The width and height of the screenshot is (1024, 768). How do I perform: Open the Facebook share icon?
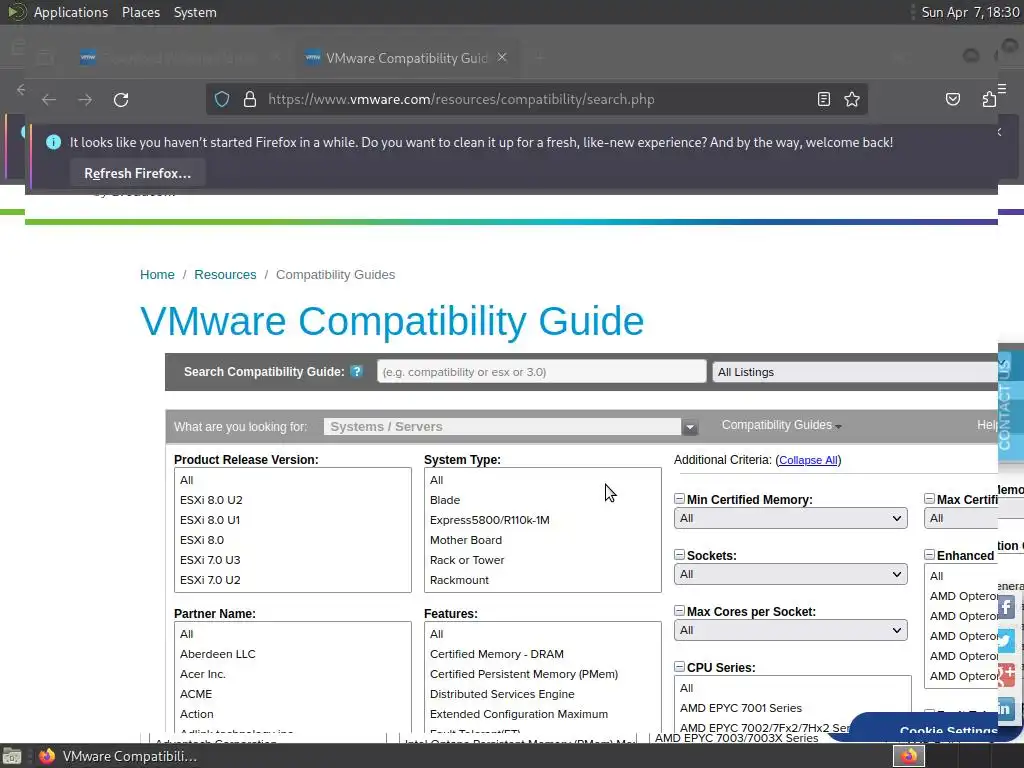click(1006, 607)
